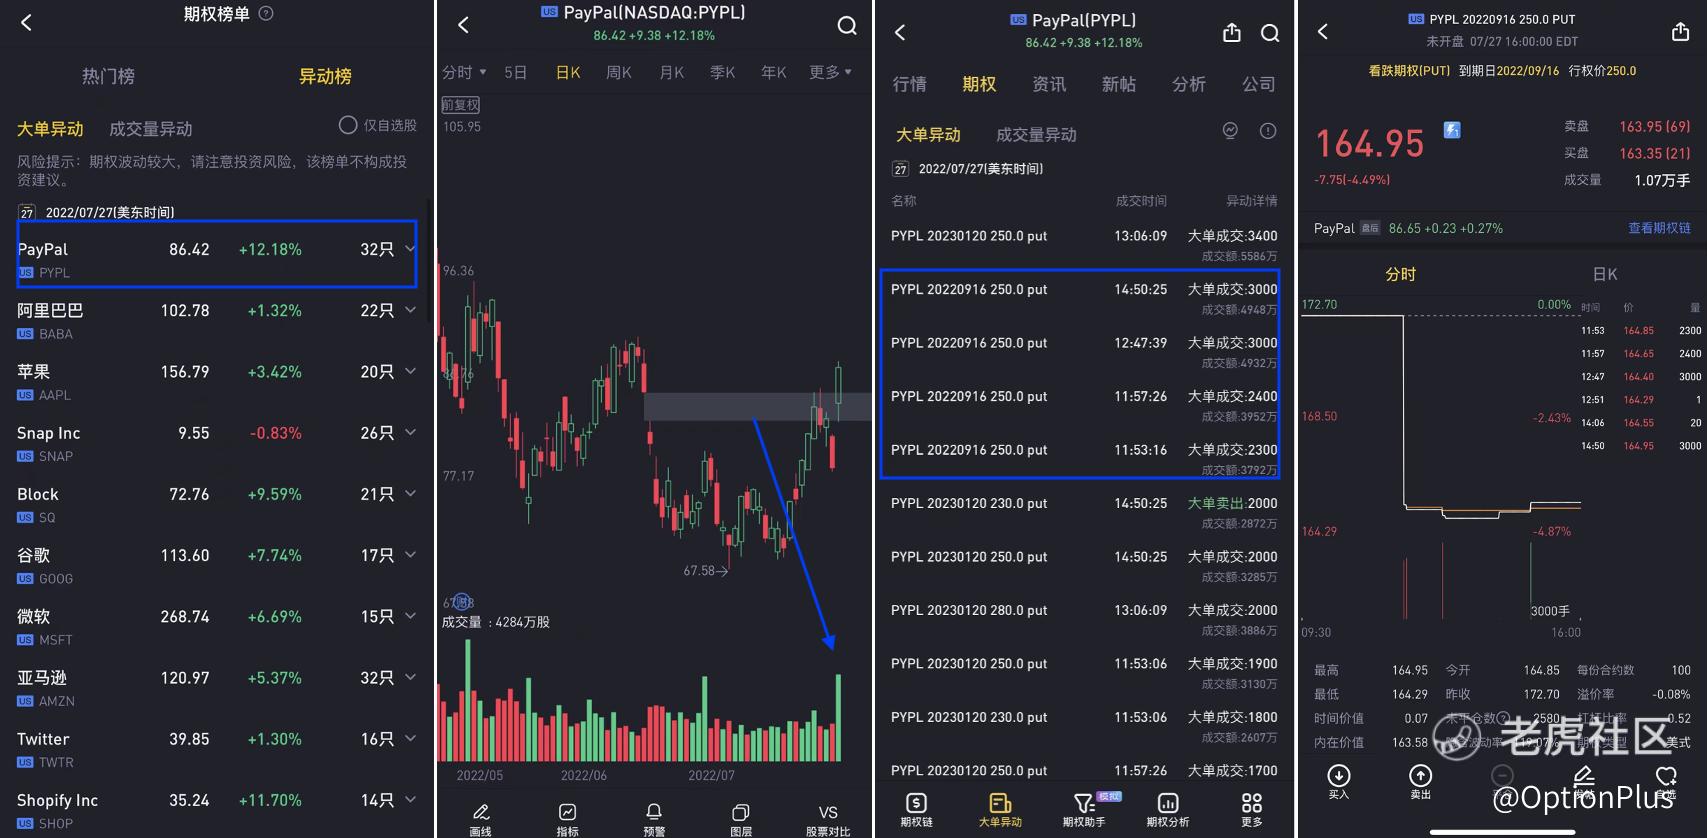
Task: Select the 季K chart period
Action: pos(723,72)
